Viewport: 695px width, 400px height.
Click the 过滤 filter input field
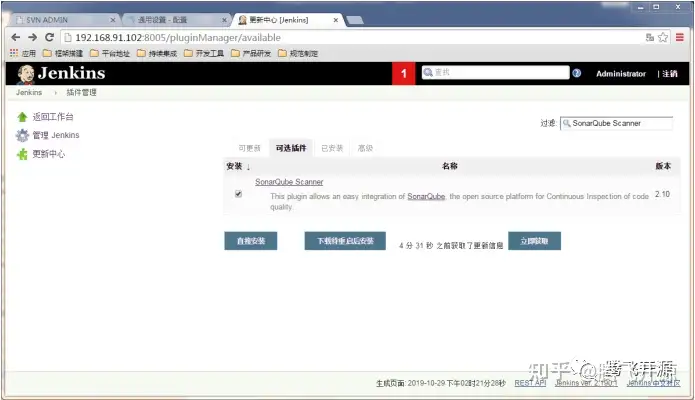click(617, 123)
